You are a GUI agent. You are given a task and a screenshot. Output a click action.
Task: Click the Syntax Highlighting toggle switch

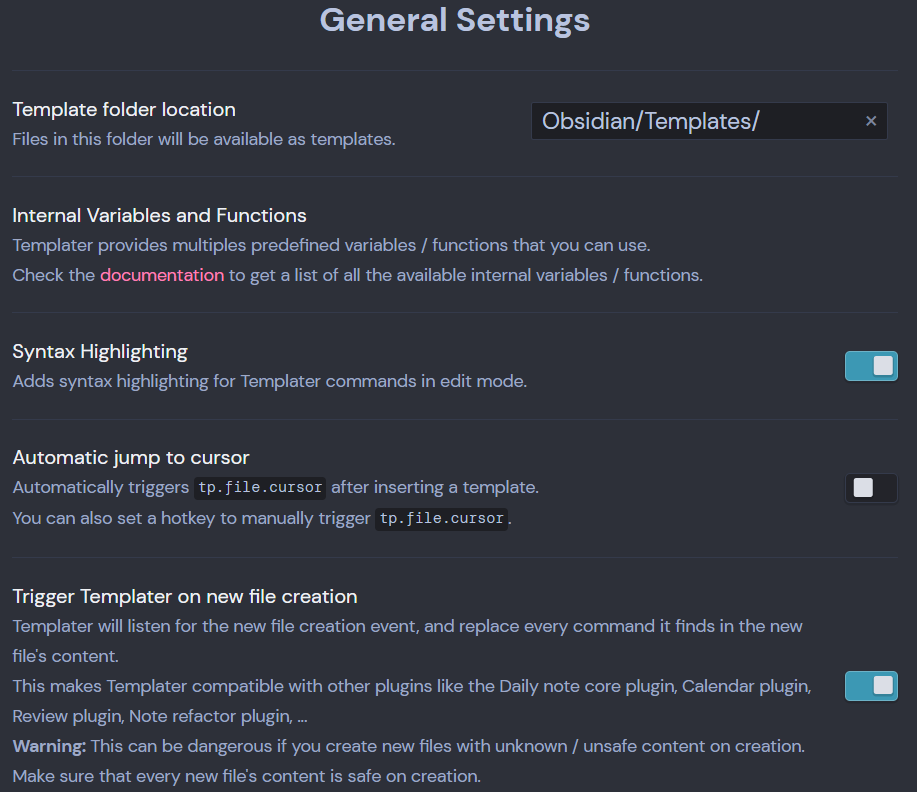[x=871, y=366]
